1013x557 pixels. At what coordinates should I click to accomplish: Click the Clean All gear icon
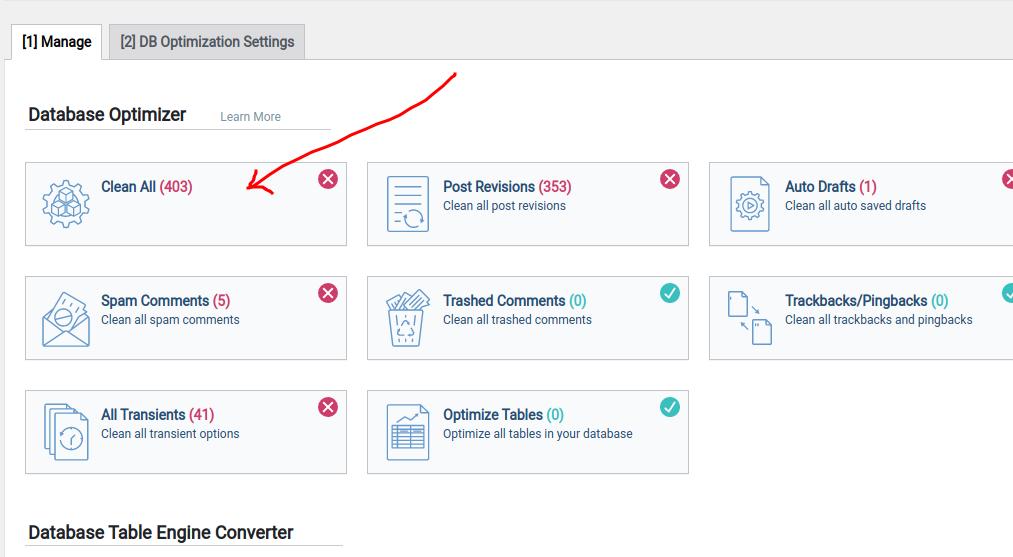(x=66, y=204)
